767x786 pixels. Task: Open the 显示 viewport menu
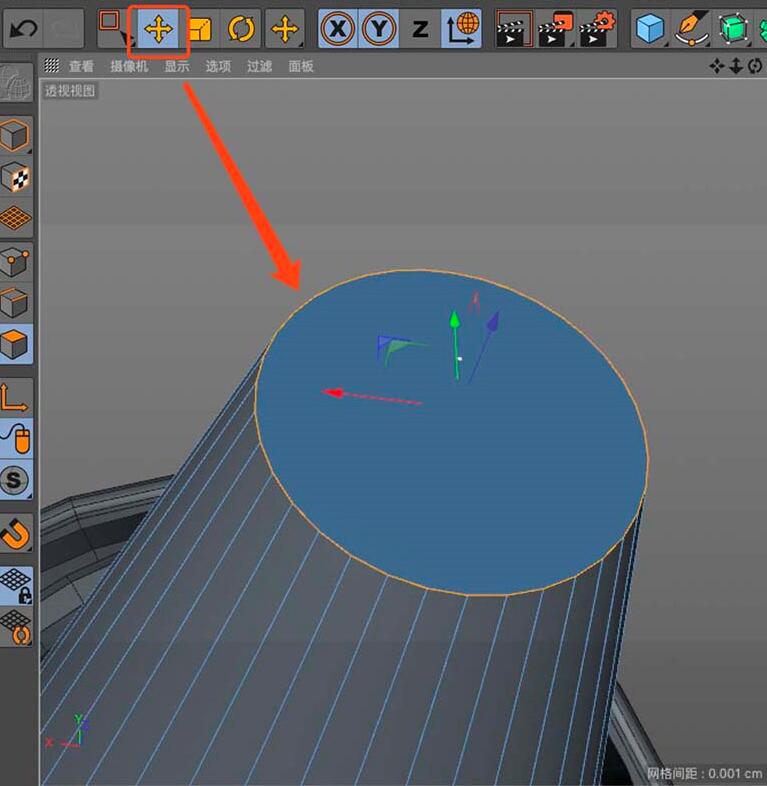click(177, 66)
